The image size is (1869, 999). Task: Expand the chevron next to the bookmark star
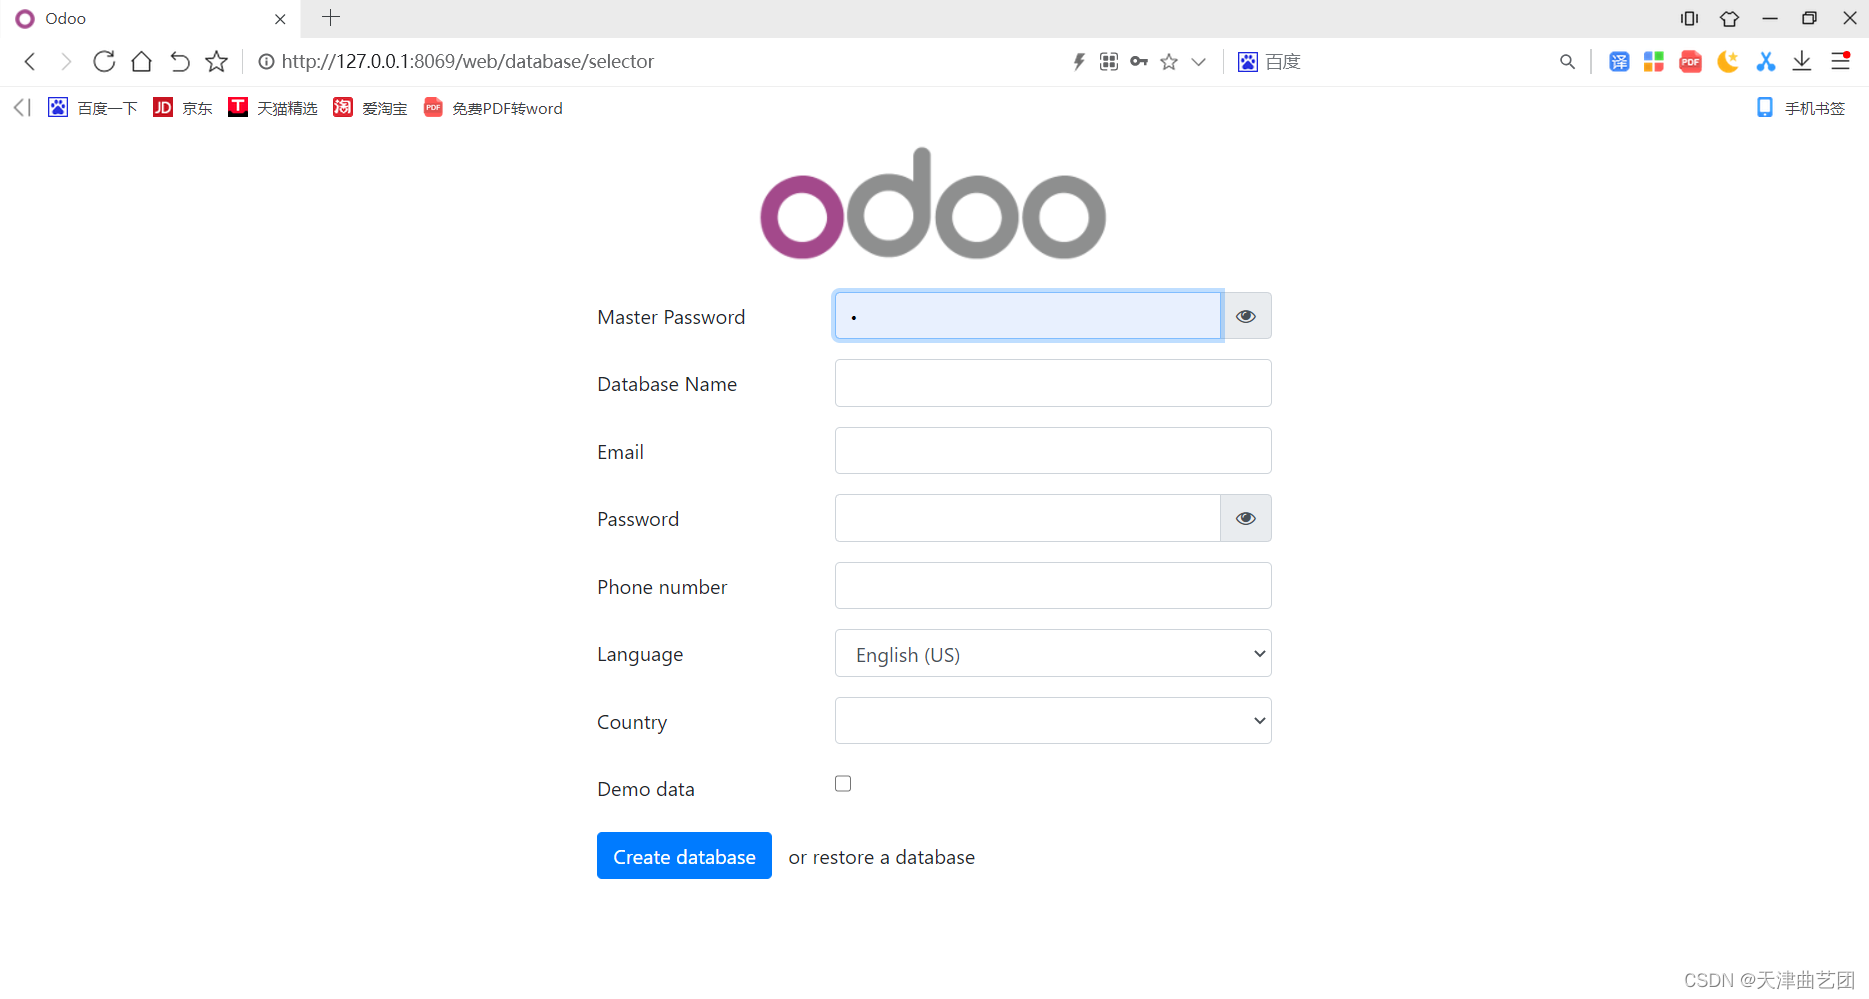1198,61
